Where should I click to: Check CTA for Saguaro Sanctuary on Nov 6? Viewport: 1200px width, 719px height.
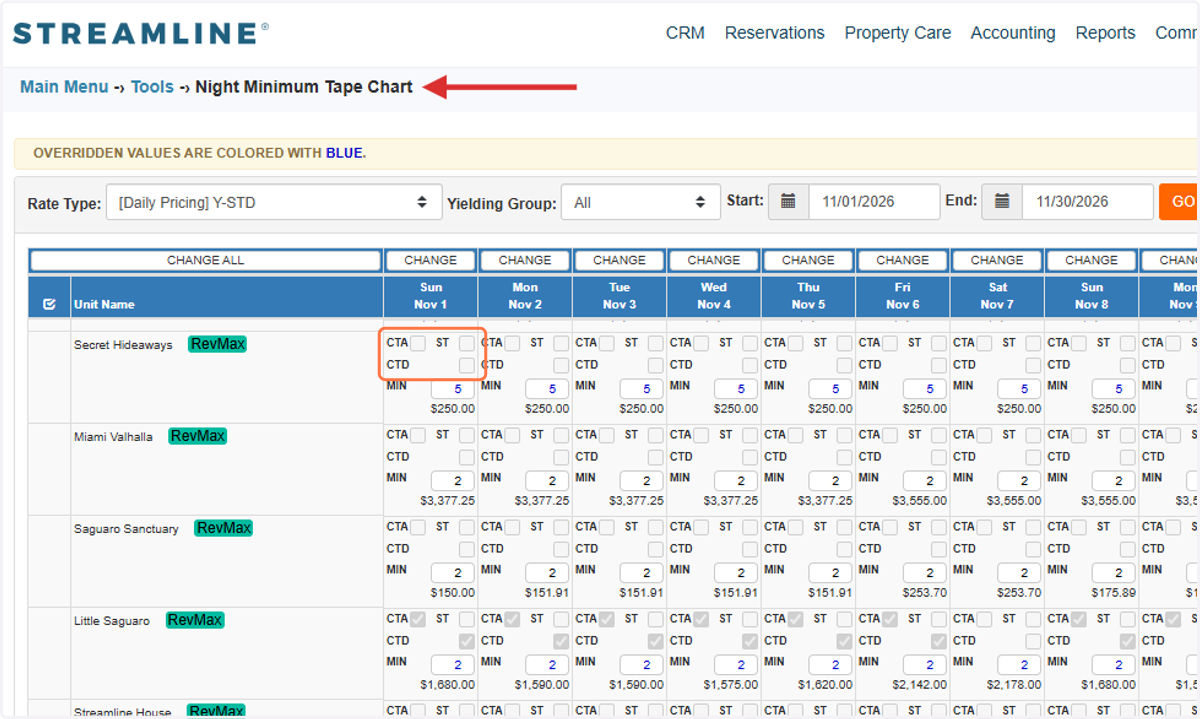tap(889, 527)
